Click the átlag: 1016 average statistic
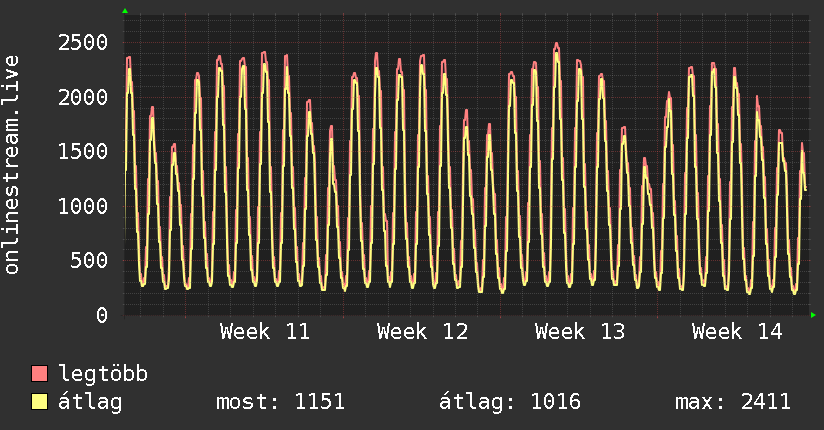Viewport: 824px width, 430px height. 510,402
